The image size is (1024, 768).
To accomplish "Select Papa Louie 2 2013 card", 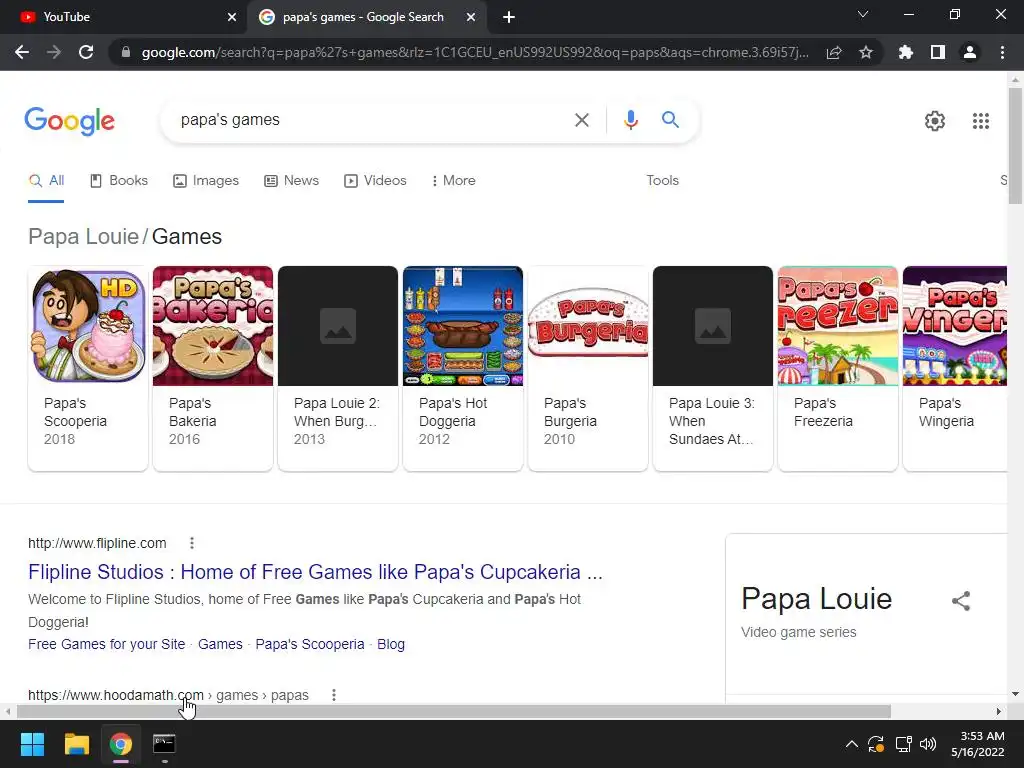I will (x=338, y=368).
